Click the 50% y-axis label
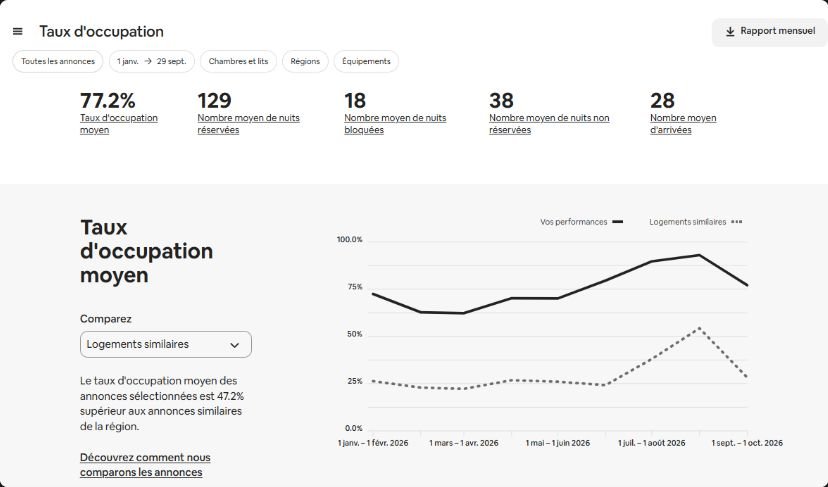 (x=355, y=334)
